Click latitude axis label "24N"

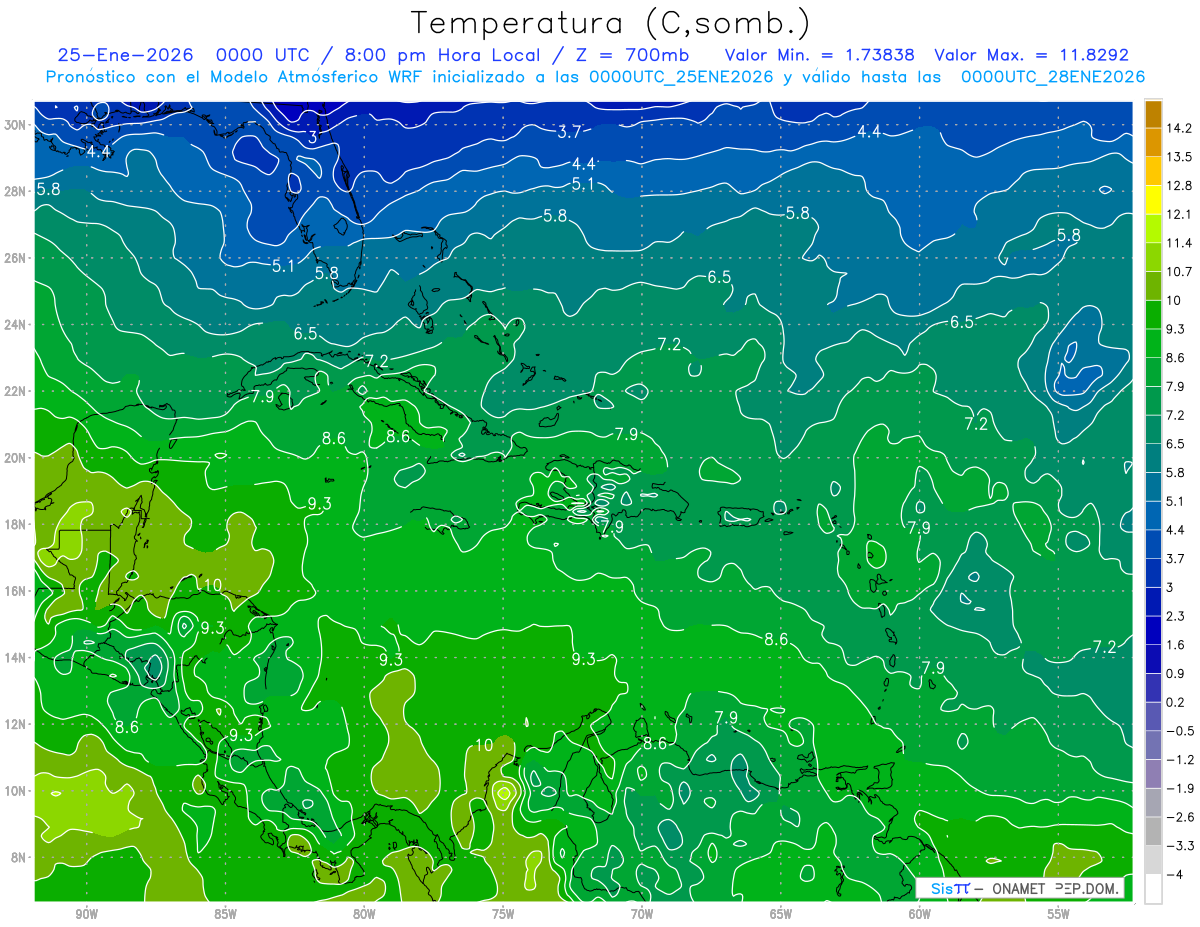click(16, 324)
